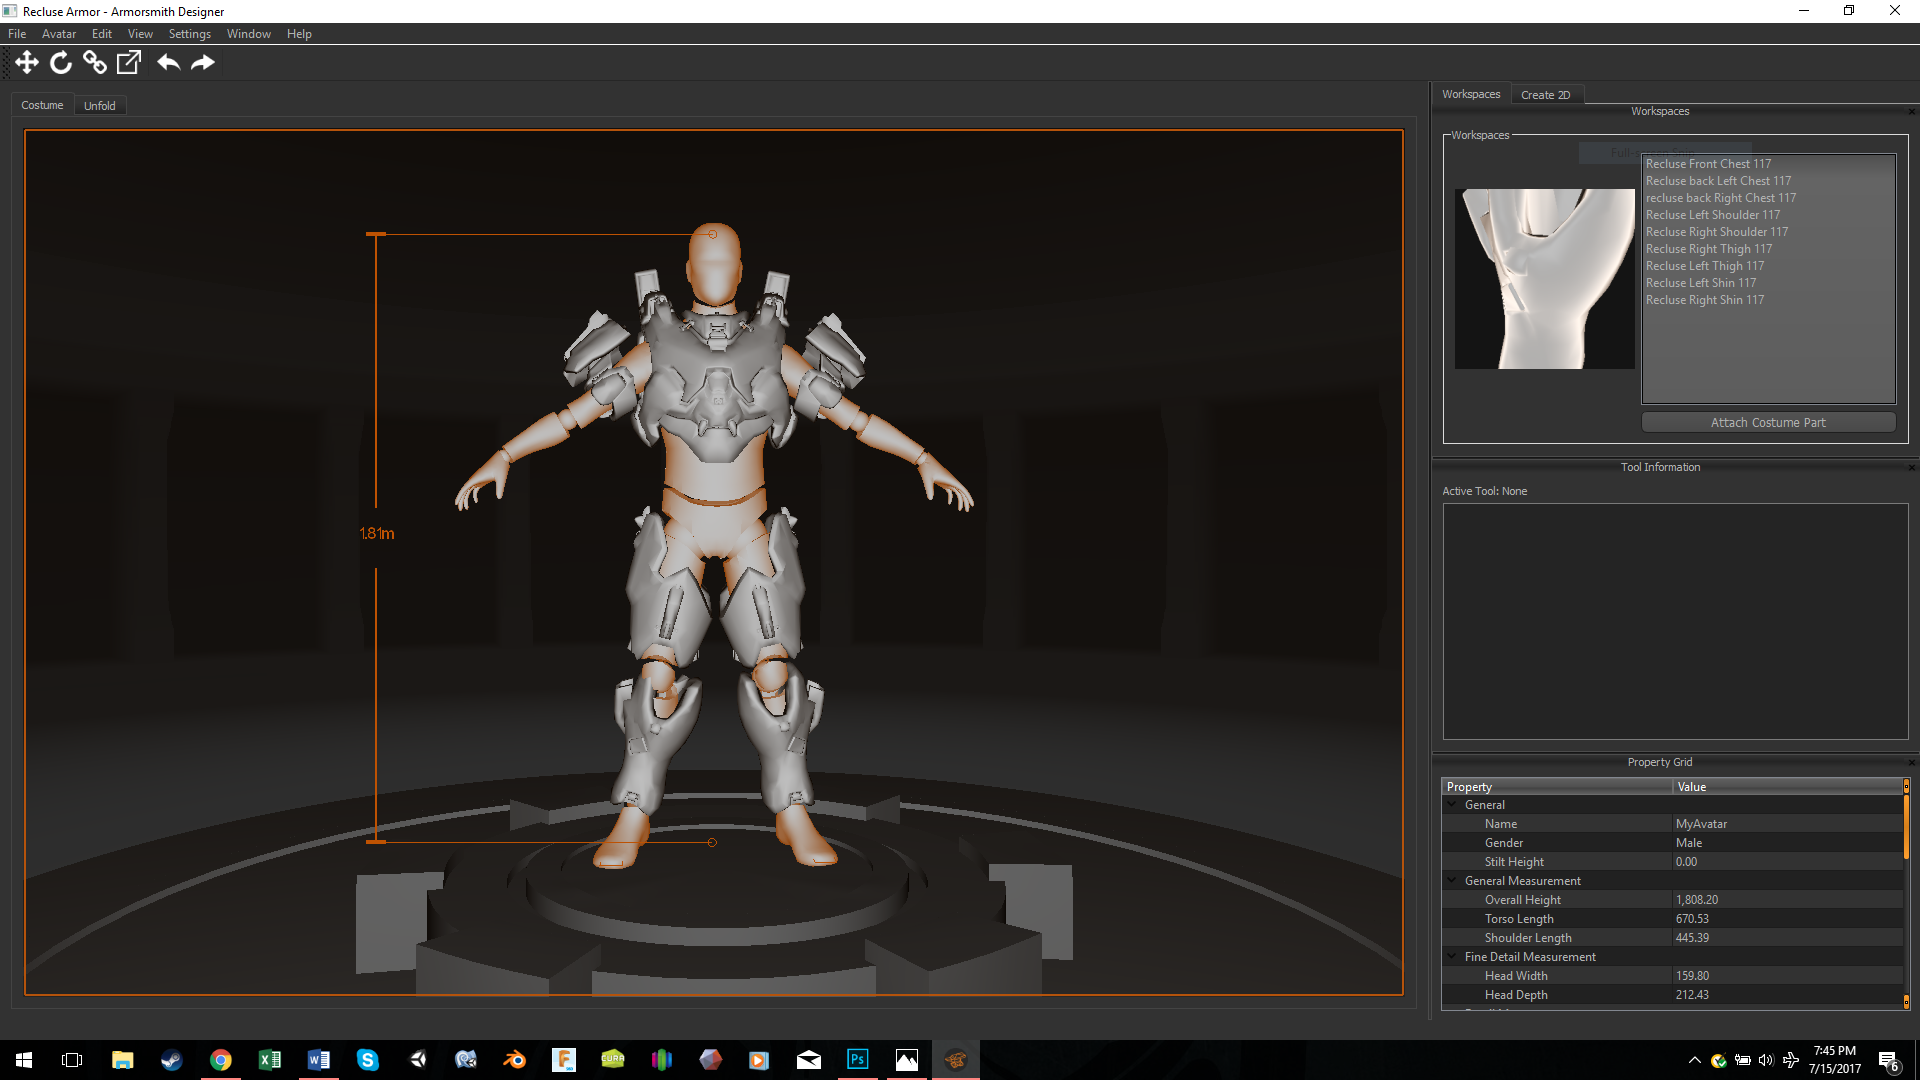
Task: Click the Export pop-out icon
Action: tap(129, 63)
